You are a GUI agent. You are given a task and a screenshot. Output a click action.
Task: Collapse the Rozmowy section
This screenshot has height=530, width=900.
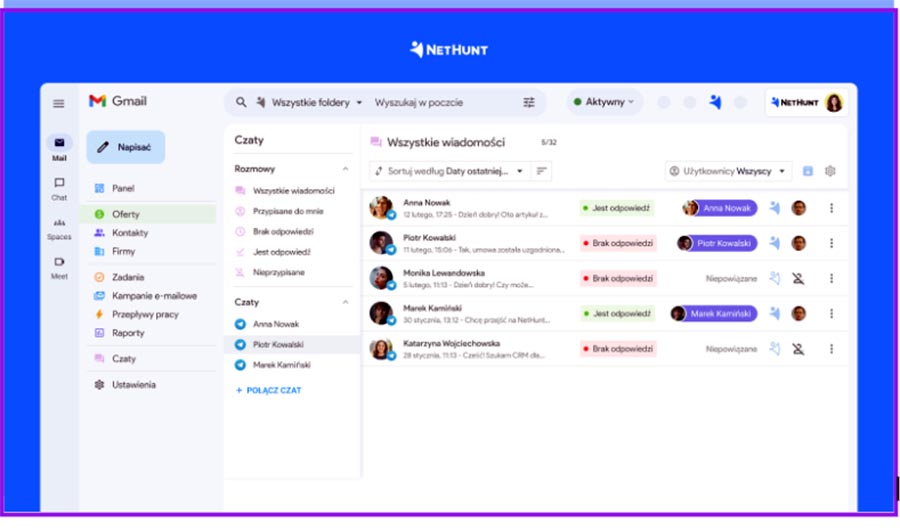pos(346,169)
